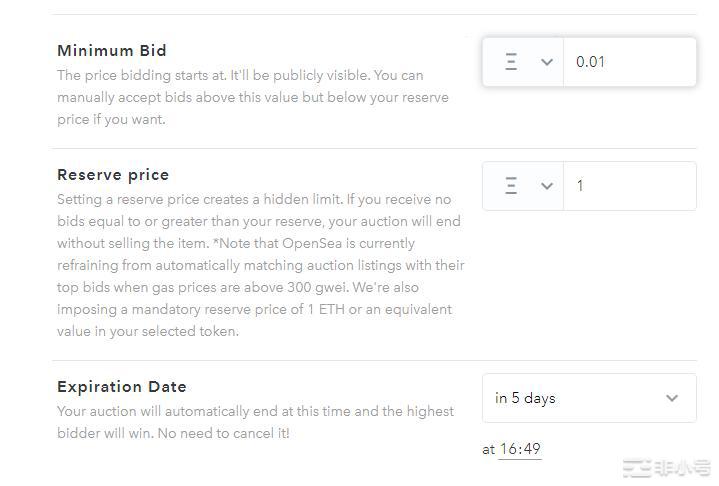Click the "Expiration Date" section heading
Screen dimensions: 719x486
(122, 387)
